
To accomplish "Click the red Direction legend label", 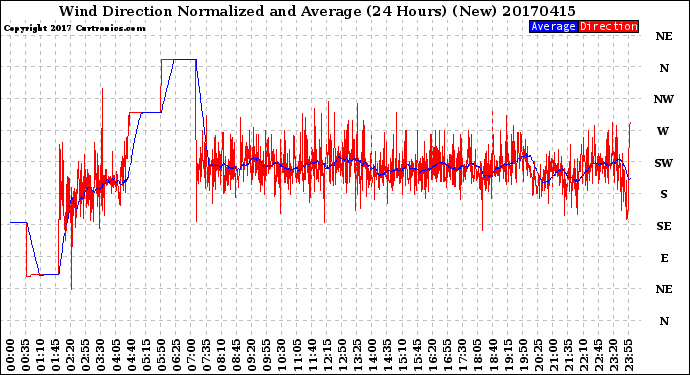I will click(x=608, y=27).
